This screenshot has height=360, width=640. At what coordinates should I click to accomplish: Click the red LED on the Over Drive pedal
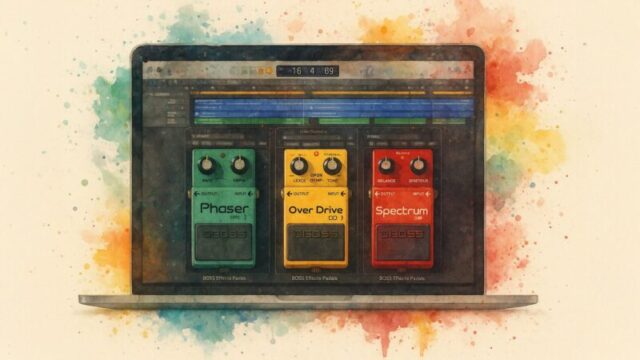tap(316, 154)
